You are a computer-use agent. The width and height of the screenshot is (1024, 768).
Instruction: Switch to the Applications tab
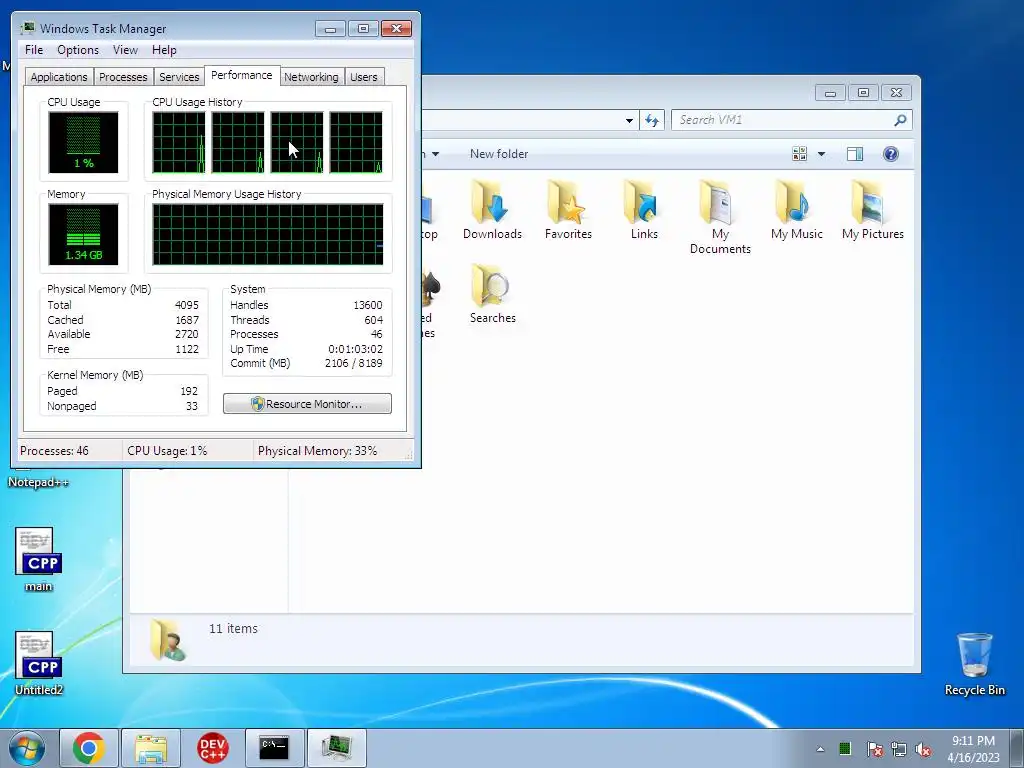59,77
